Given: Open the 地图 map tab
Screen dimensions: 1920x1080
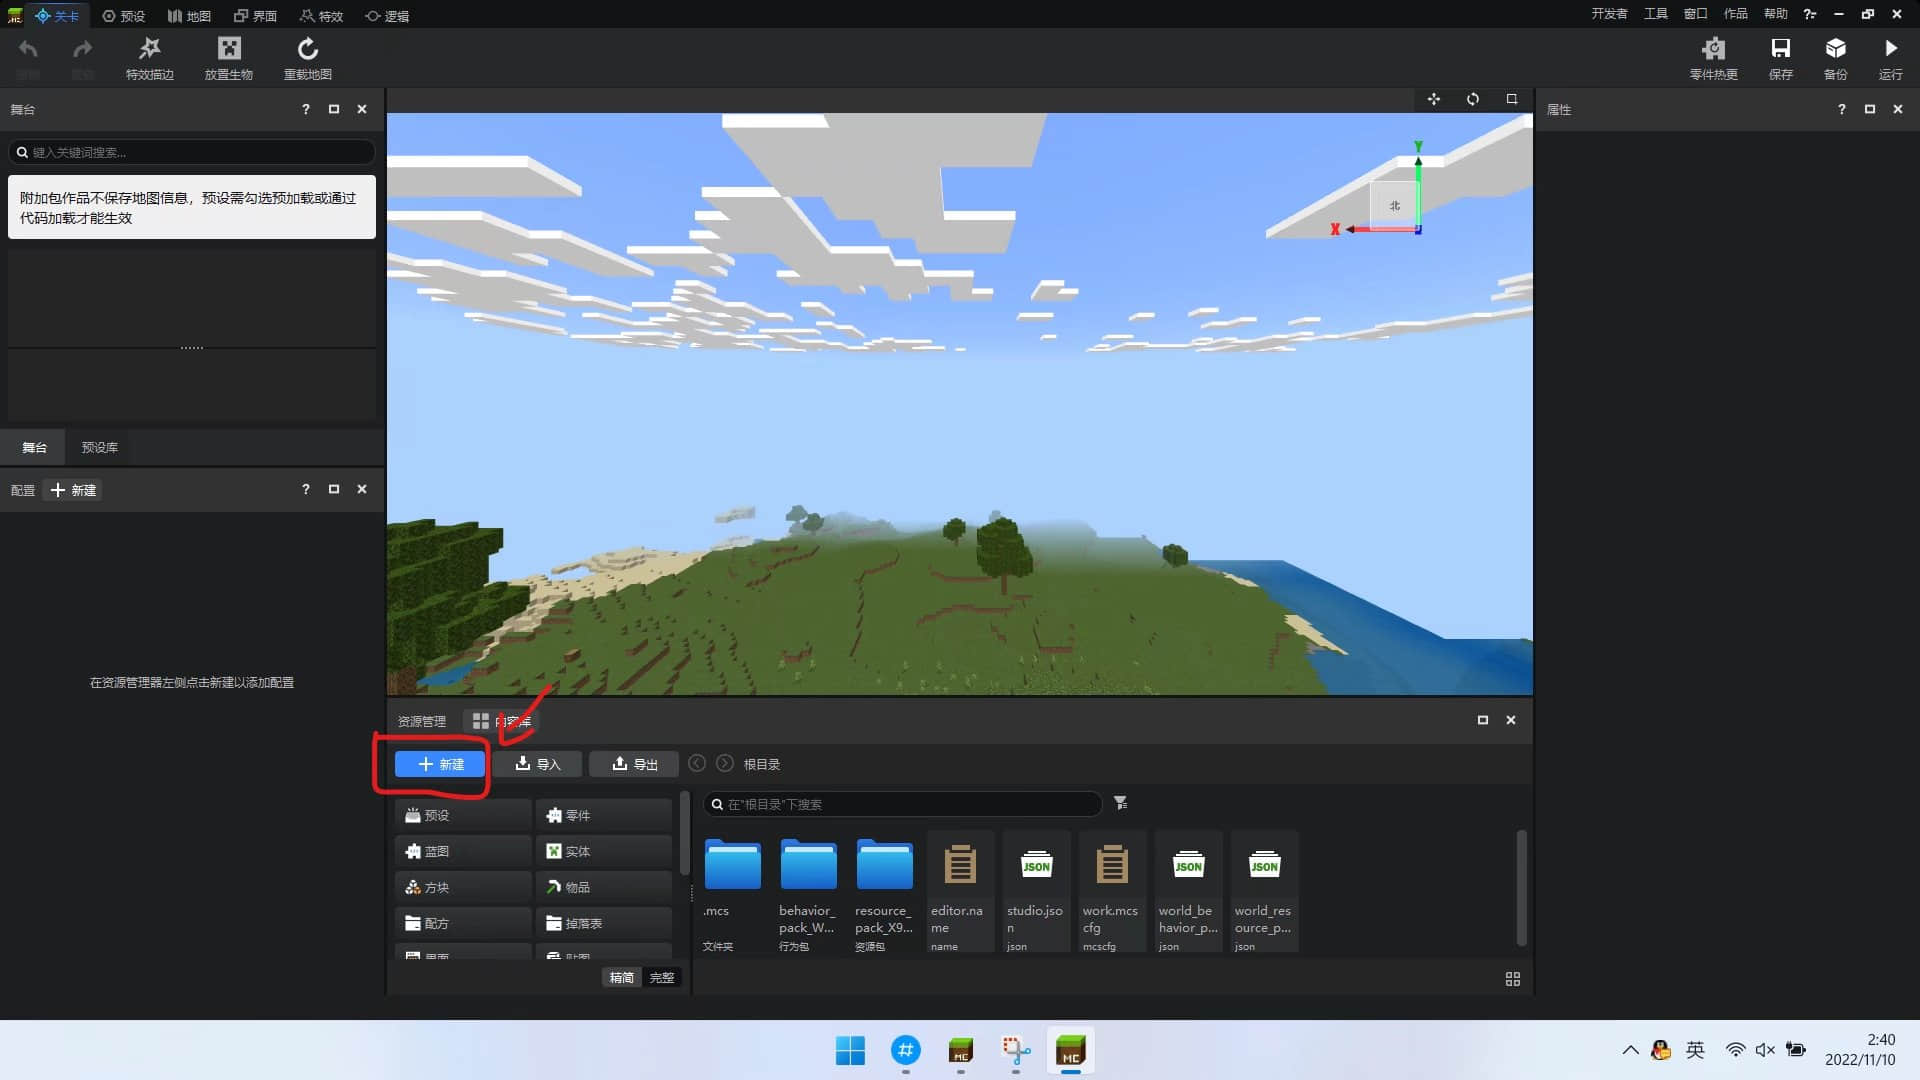Looking at the screenshot, I should [x=189, y=15].
